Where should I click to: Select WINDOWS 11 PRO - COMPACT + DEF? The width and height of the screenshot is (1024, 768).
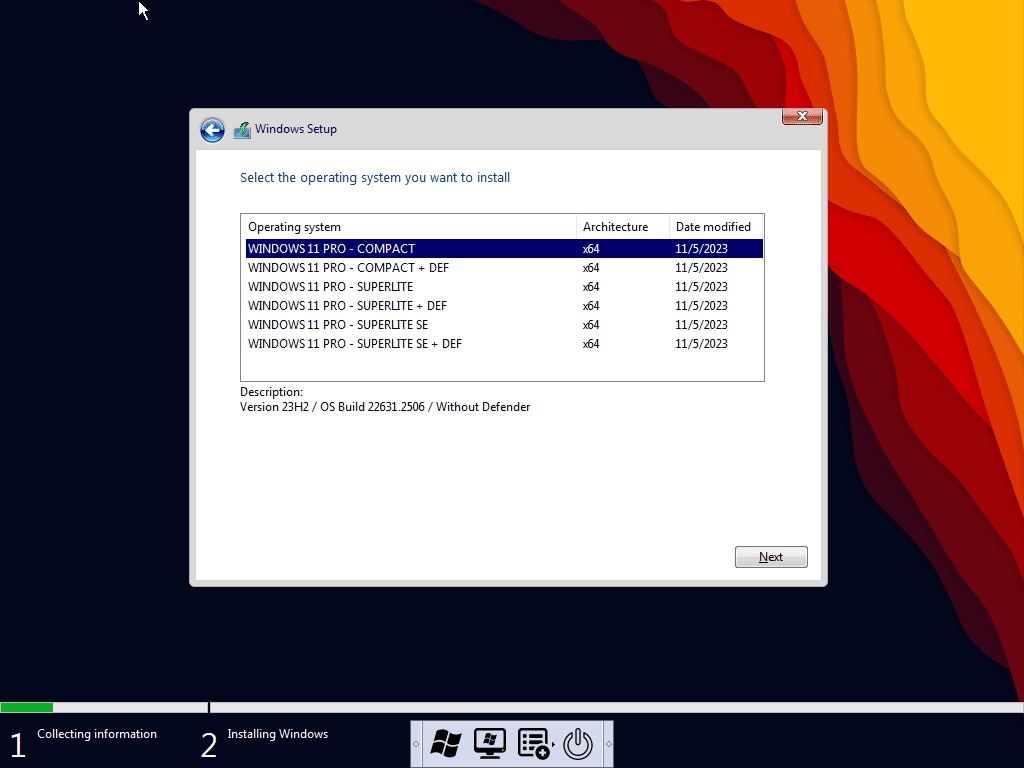click(504, 268)
